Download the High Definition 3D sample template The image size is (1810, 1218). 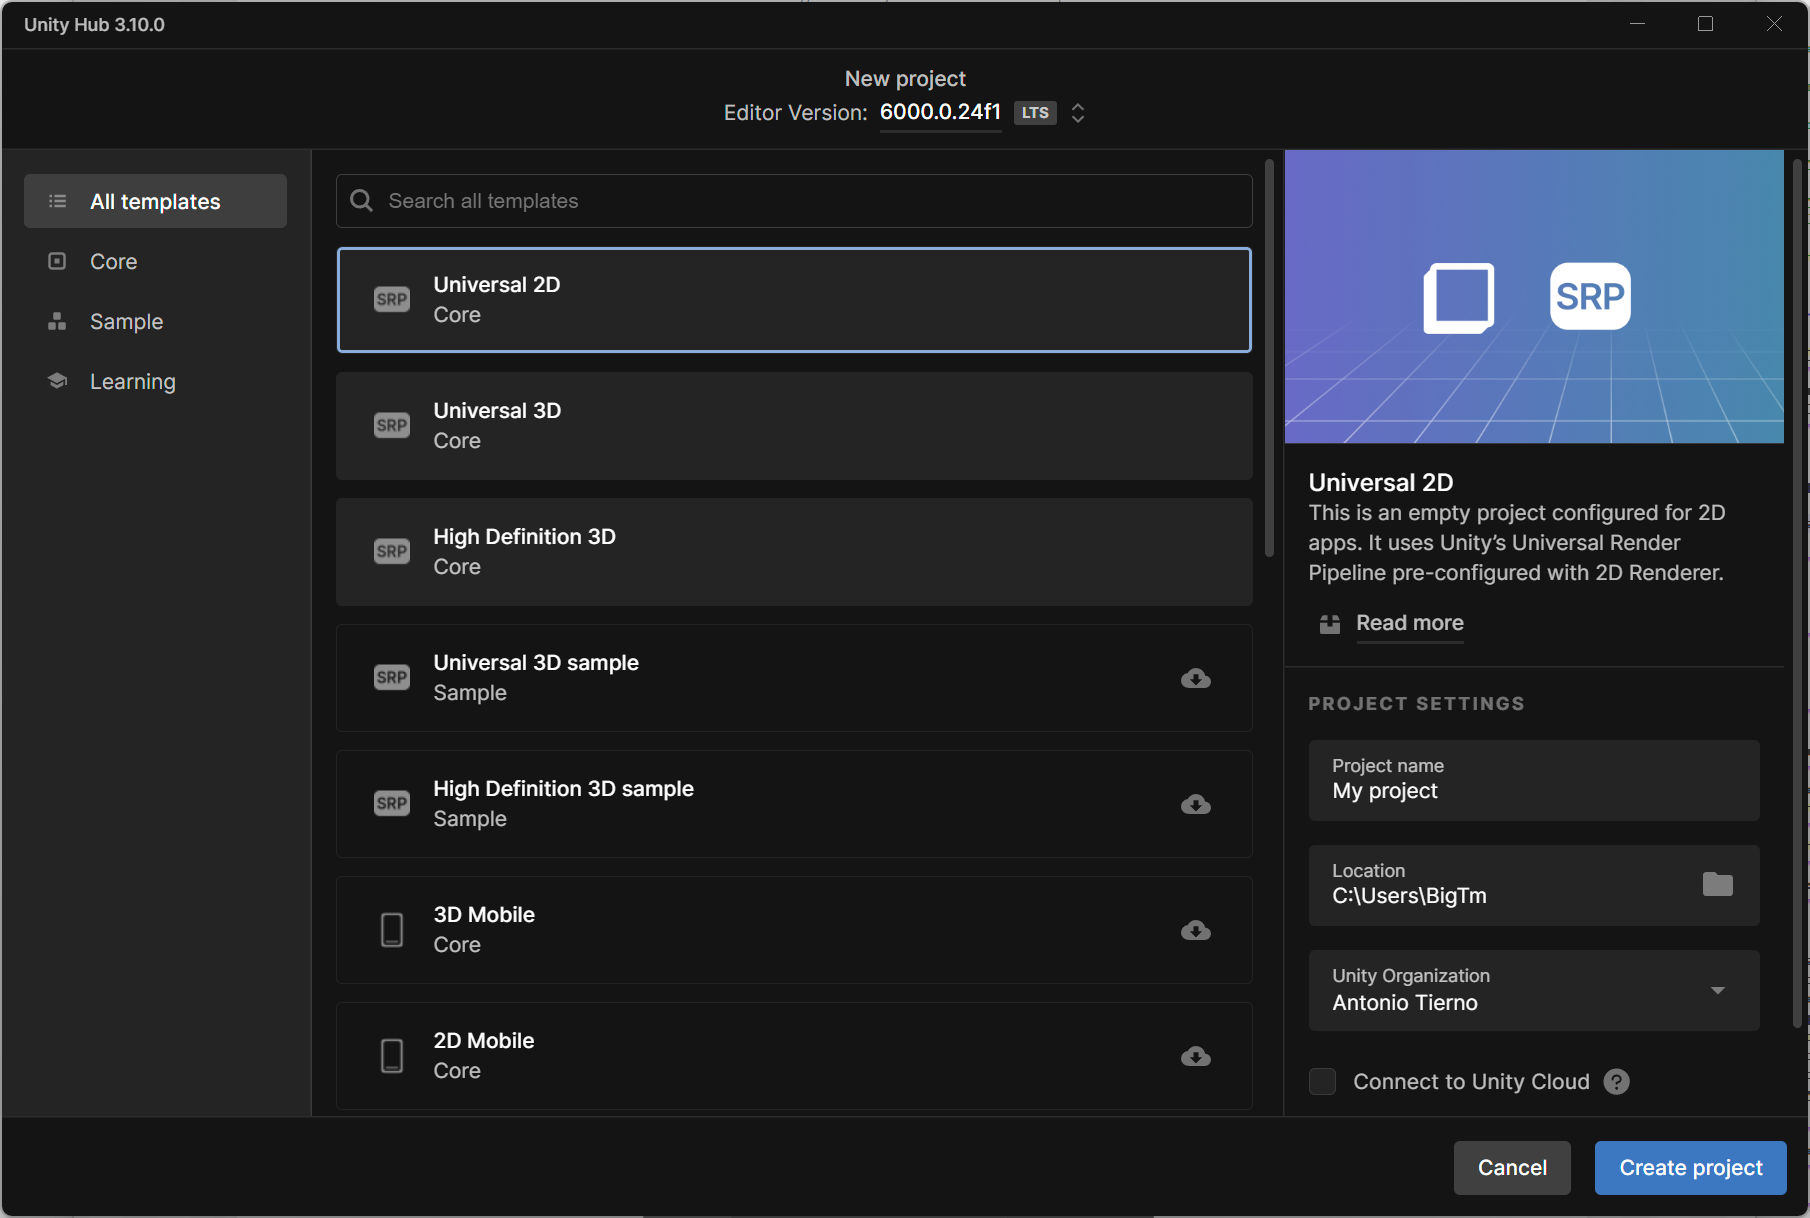(x=1195, y=805)
